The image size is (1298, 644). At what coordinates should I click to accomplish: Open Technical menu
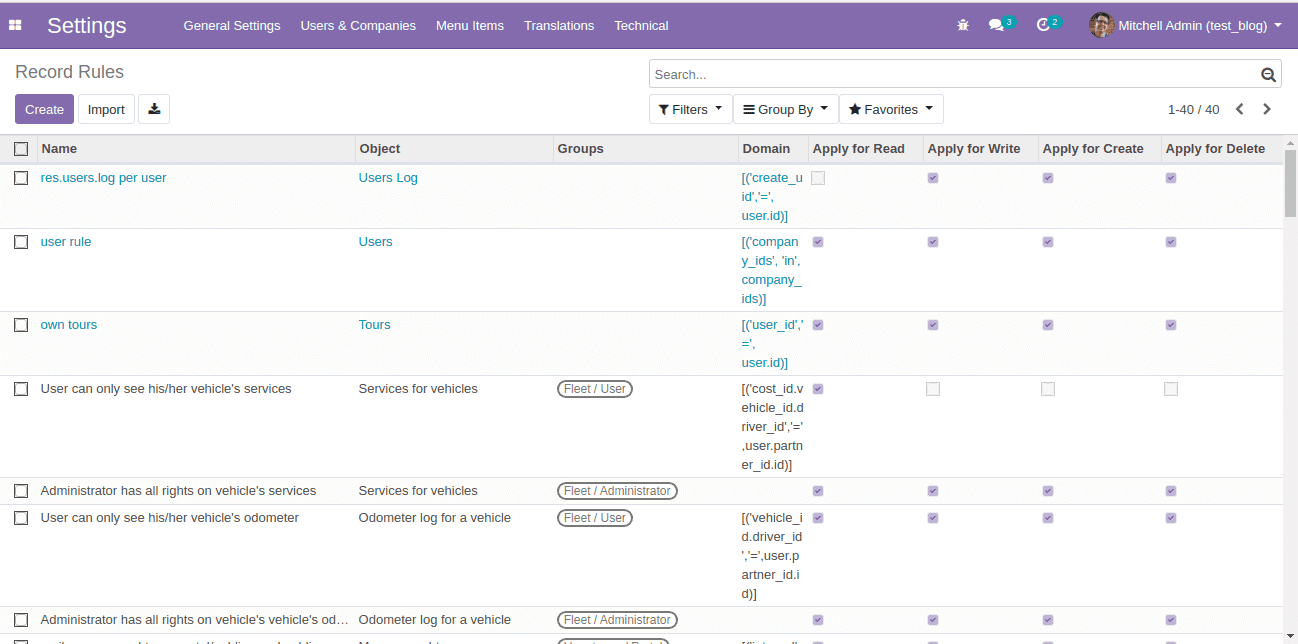click(x=641, y=25)
